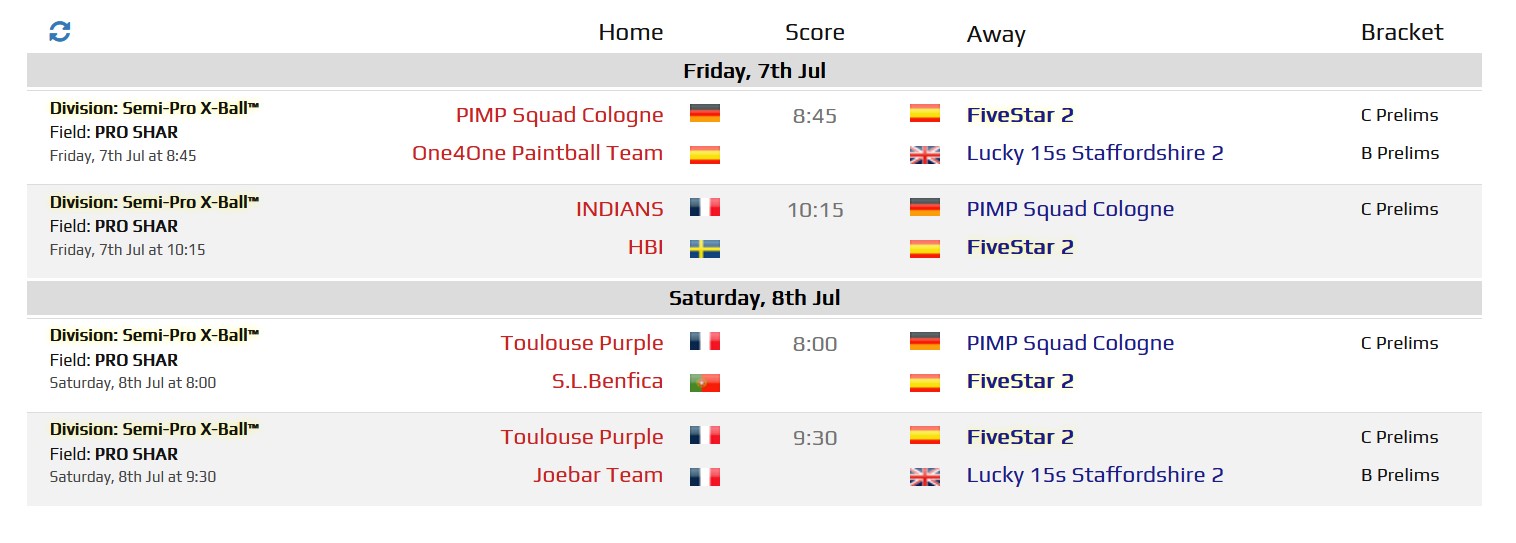Click the Saturday, 8th Jul date header
This screenshot has width=1516, height=543.
(754, 298)
